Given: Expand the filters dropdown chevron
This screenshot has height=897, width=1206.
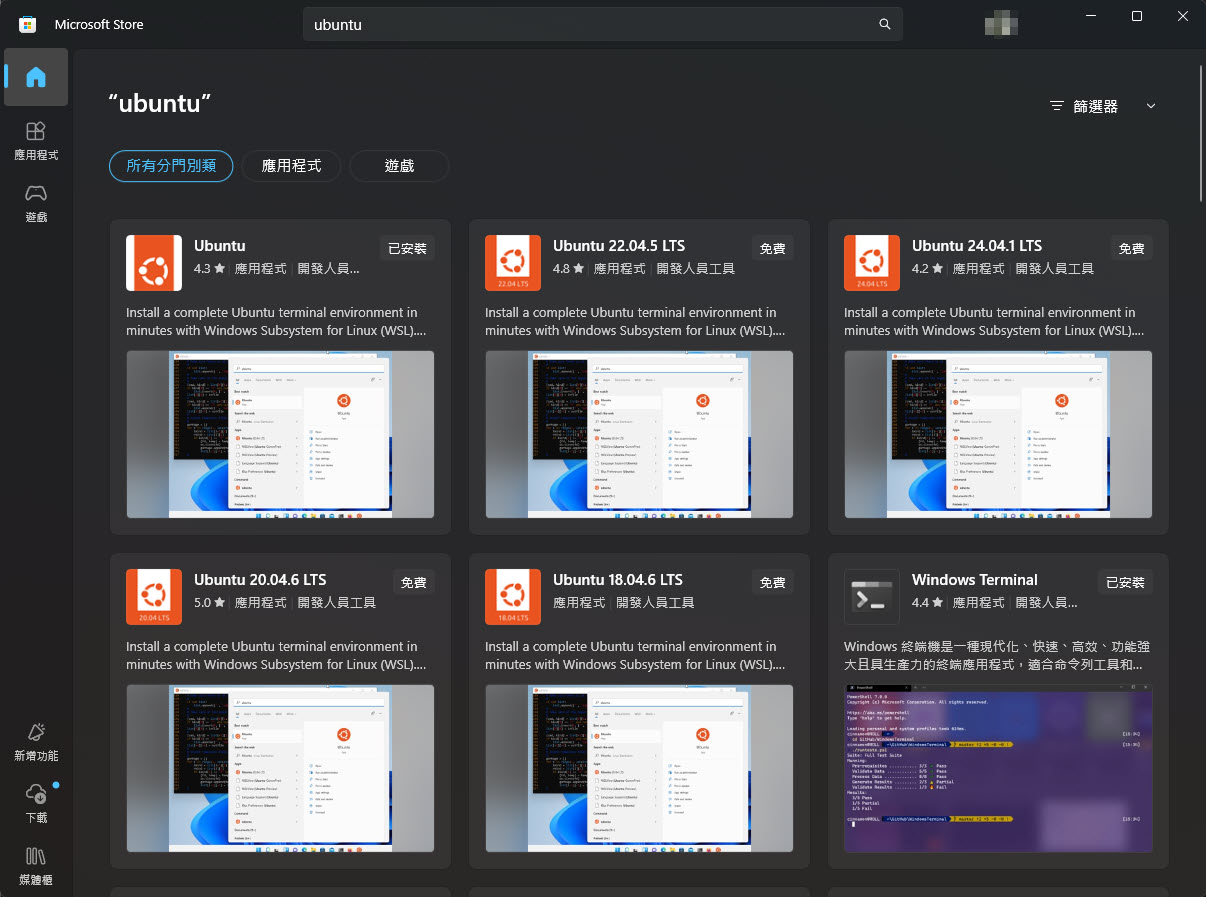Looking at the screenshot, I should (1150, 106).
